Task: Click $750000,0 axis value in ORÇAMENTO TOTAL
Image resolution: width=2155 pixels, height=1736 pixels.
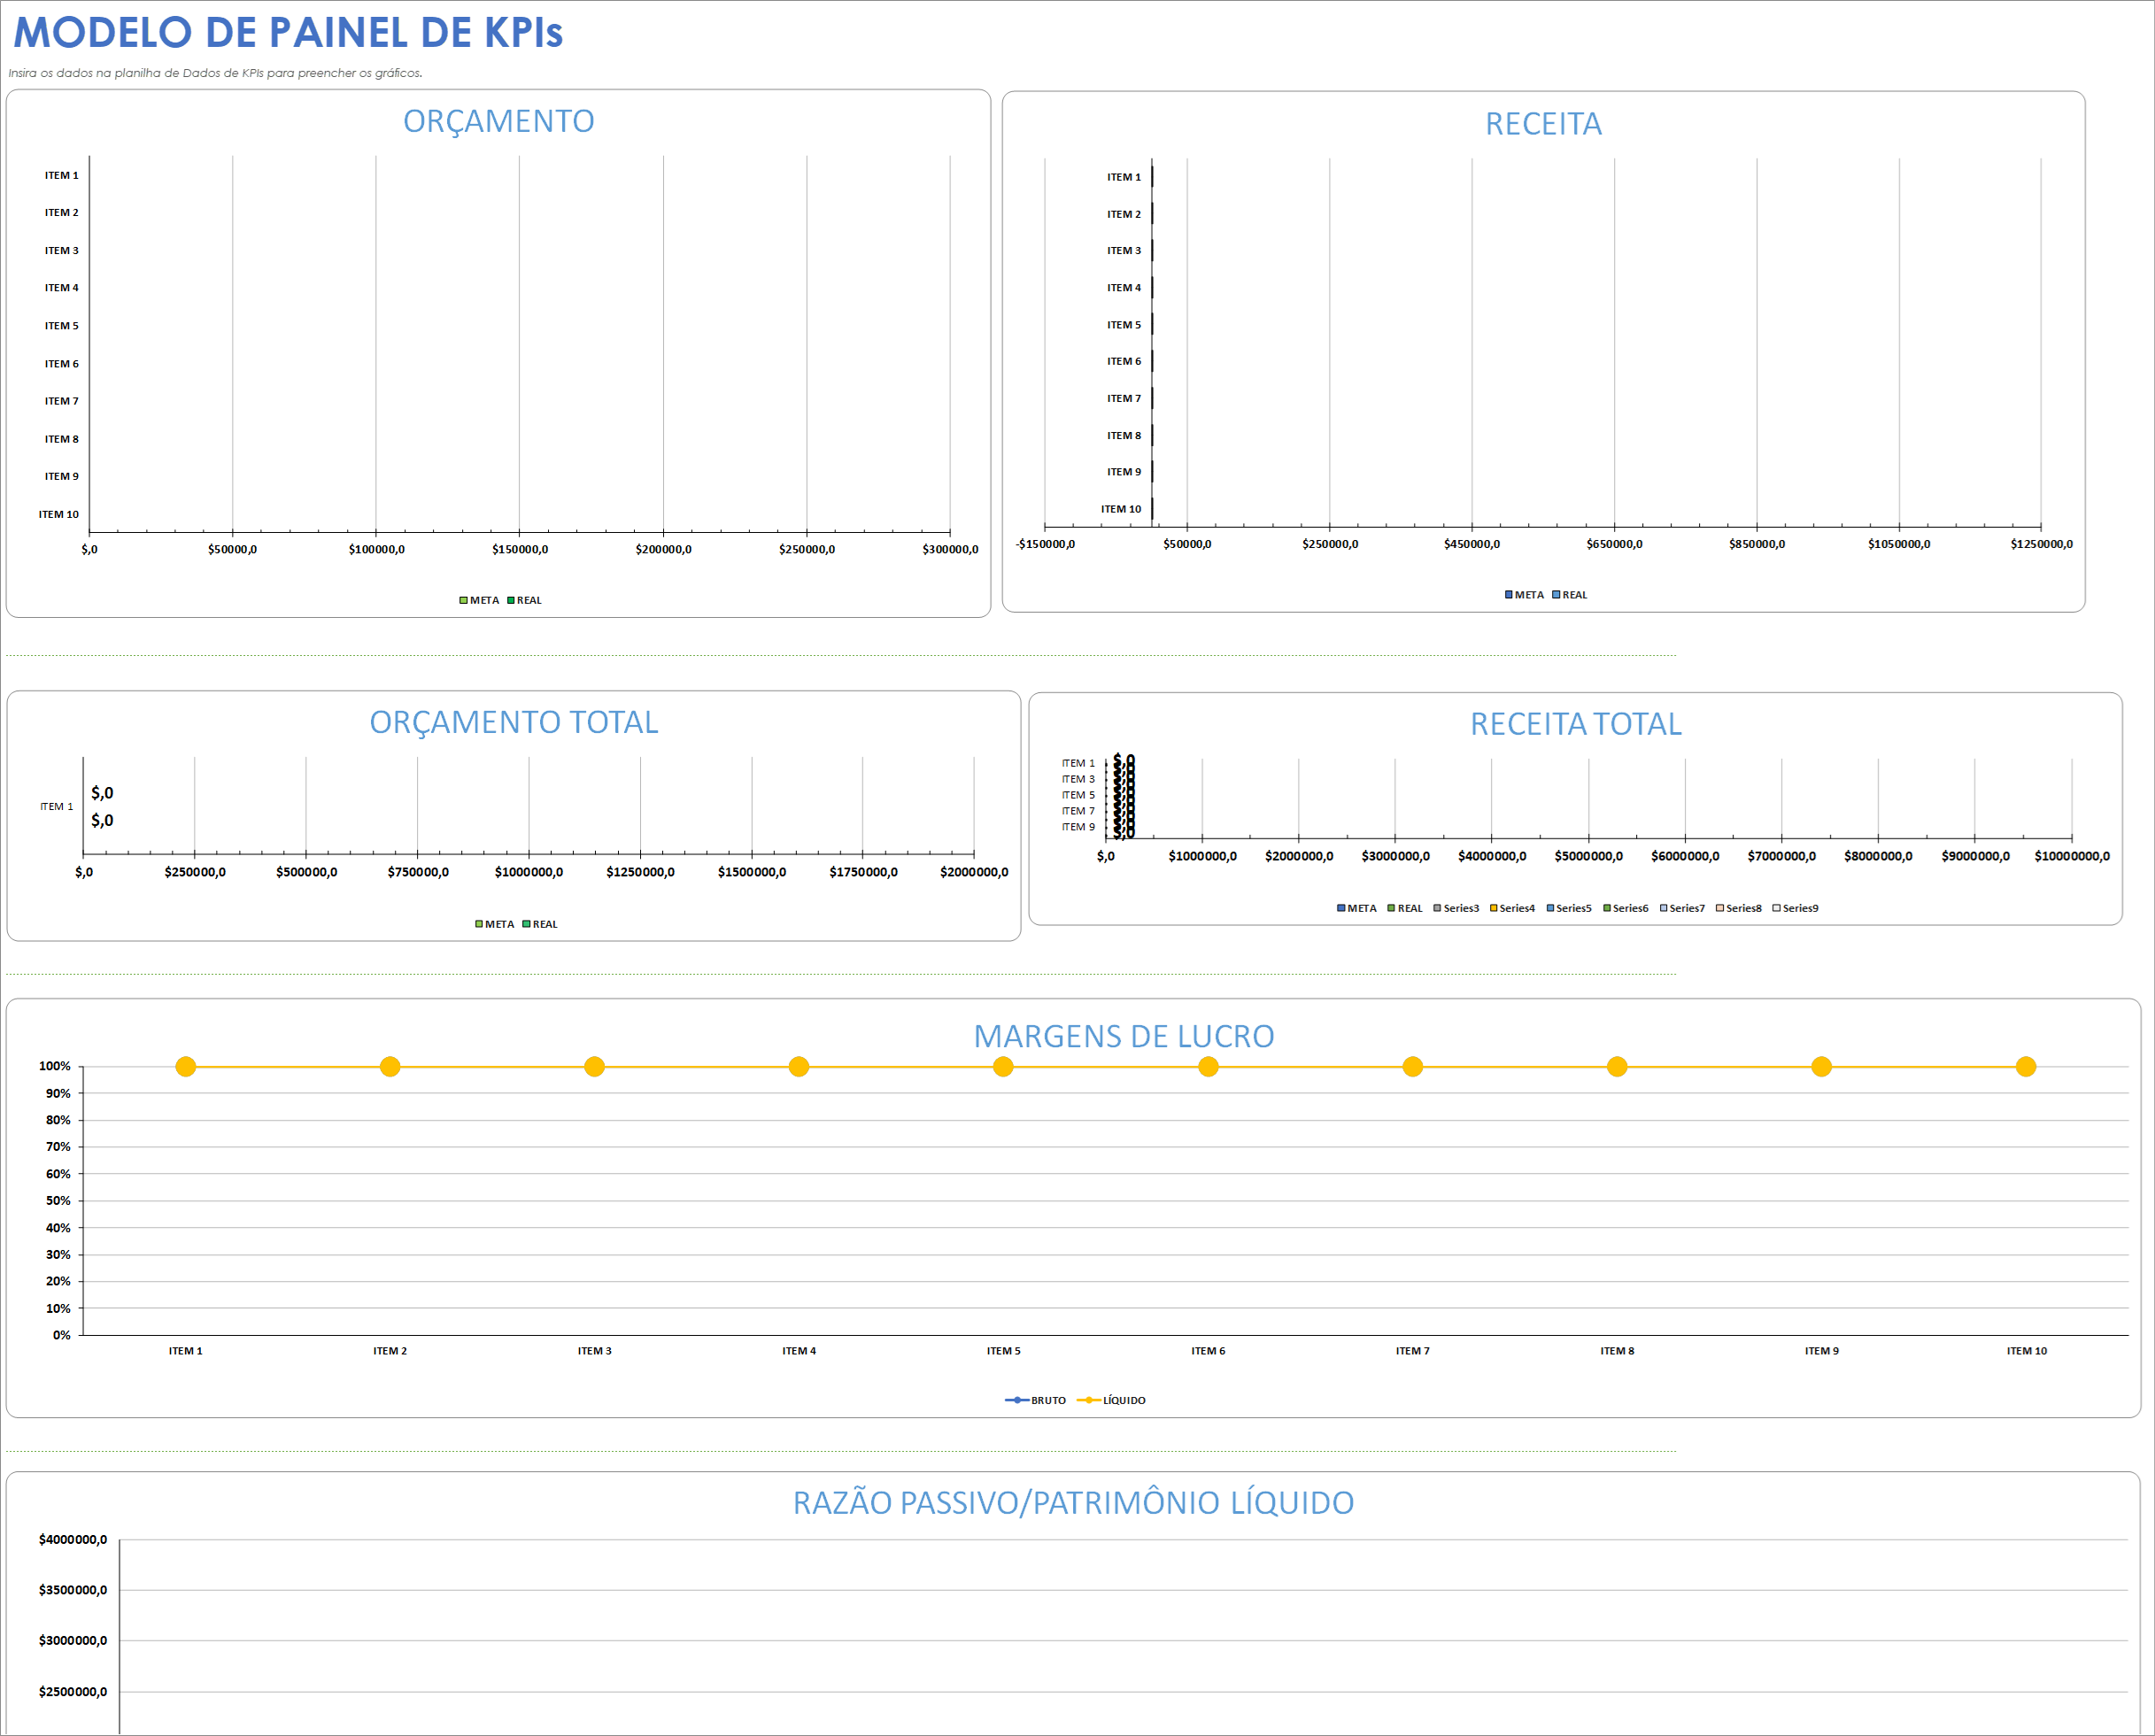Action: (x=418, y=872)
